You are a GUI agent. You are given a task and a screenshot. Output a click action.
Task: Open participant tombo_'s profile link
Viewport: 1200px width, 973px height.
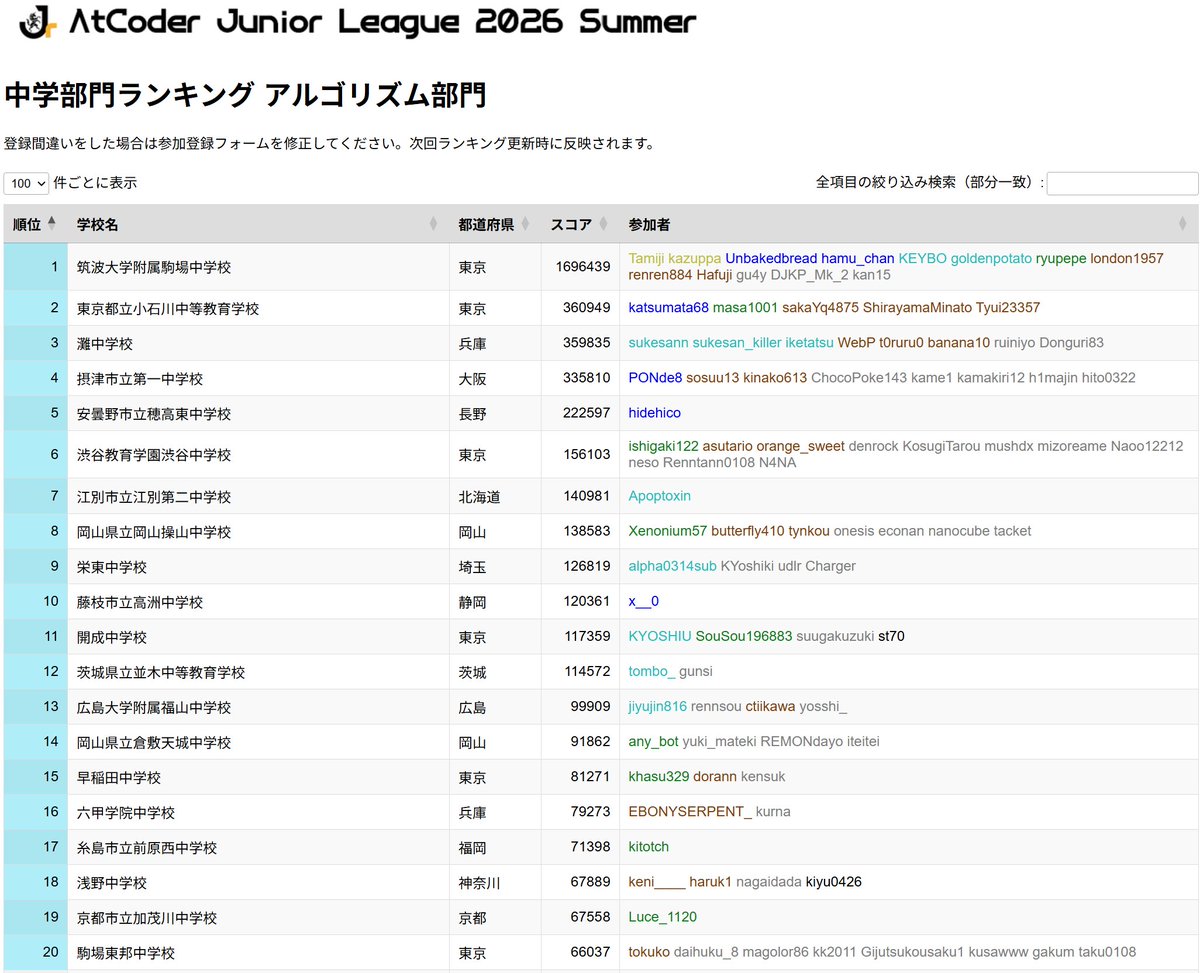coord(651,671)
